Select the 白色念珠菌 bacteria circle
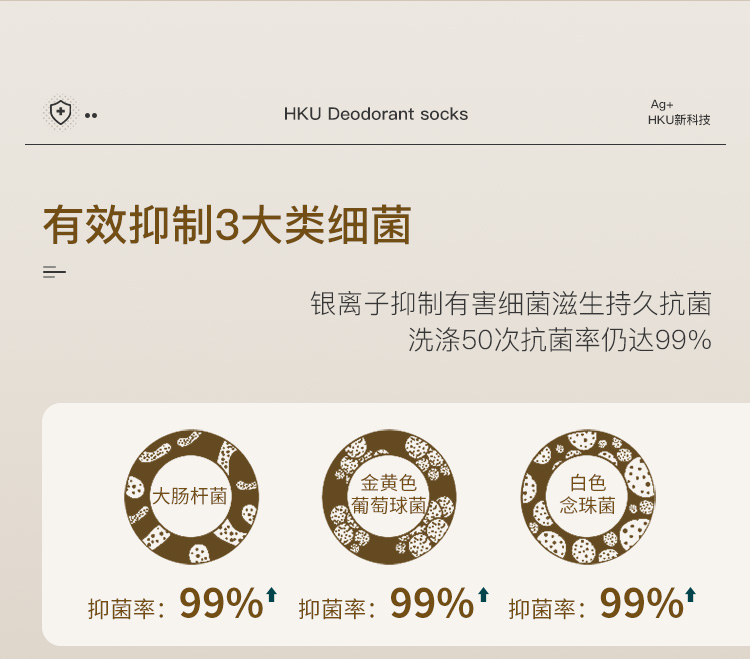The height and width of the screenshot is (659, 750). 588,496
